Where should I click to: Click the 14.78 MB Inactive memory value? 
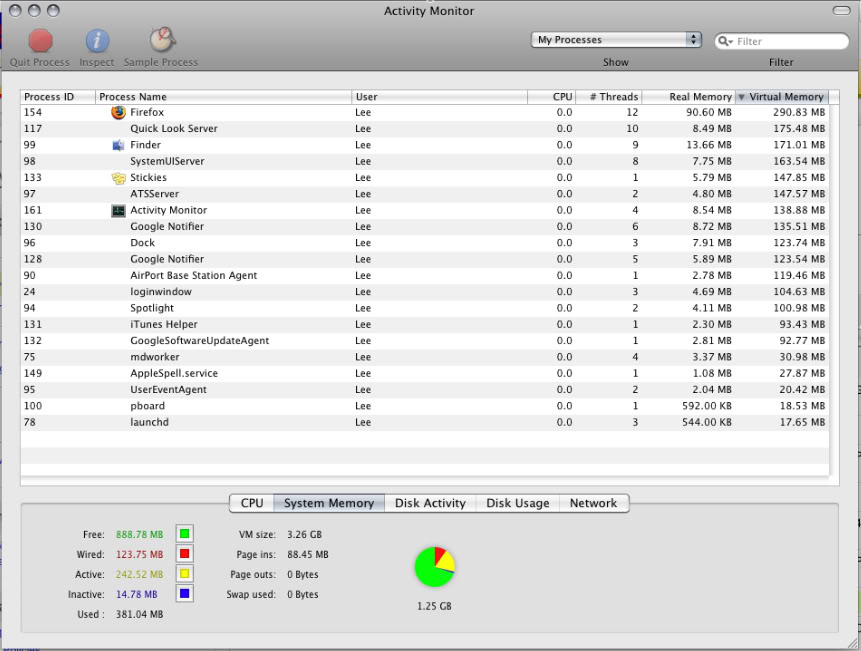tap(137, 594)
